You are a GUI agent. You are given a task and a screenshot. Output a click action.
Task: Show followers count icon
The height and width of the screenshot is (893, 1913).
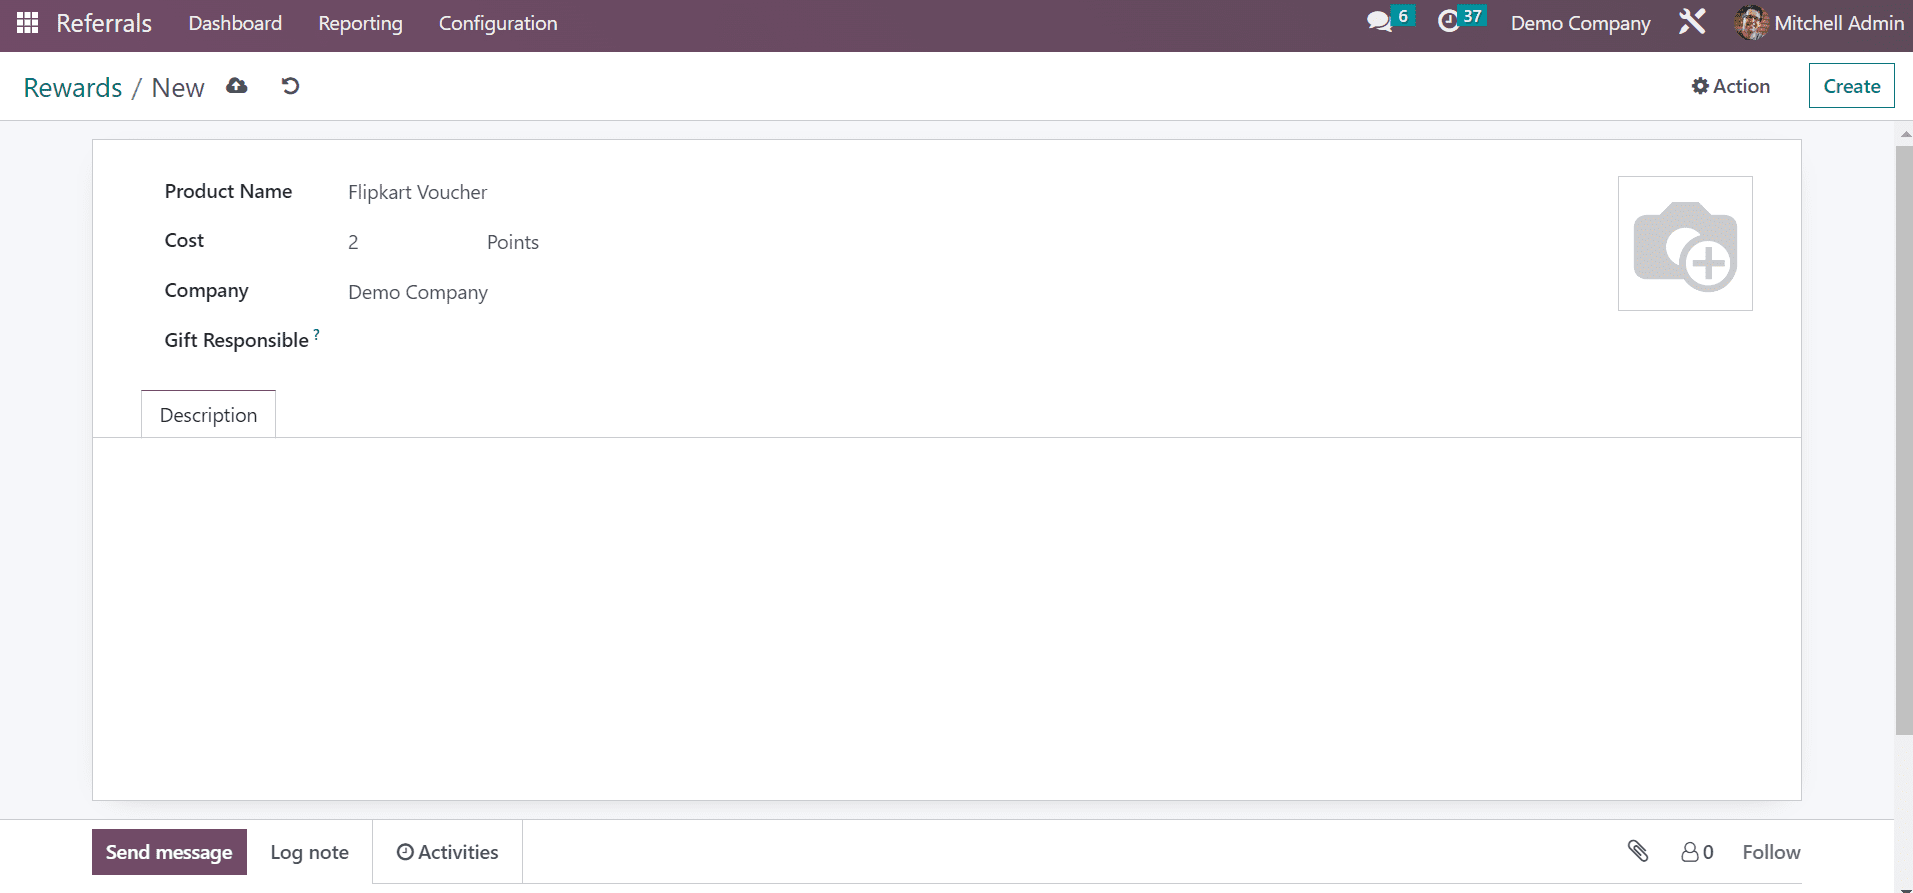pyautogui.click(x=1697, y=852)
